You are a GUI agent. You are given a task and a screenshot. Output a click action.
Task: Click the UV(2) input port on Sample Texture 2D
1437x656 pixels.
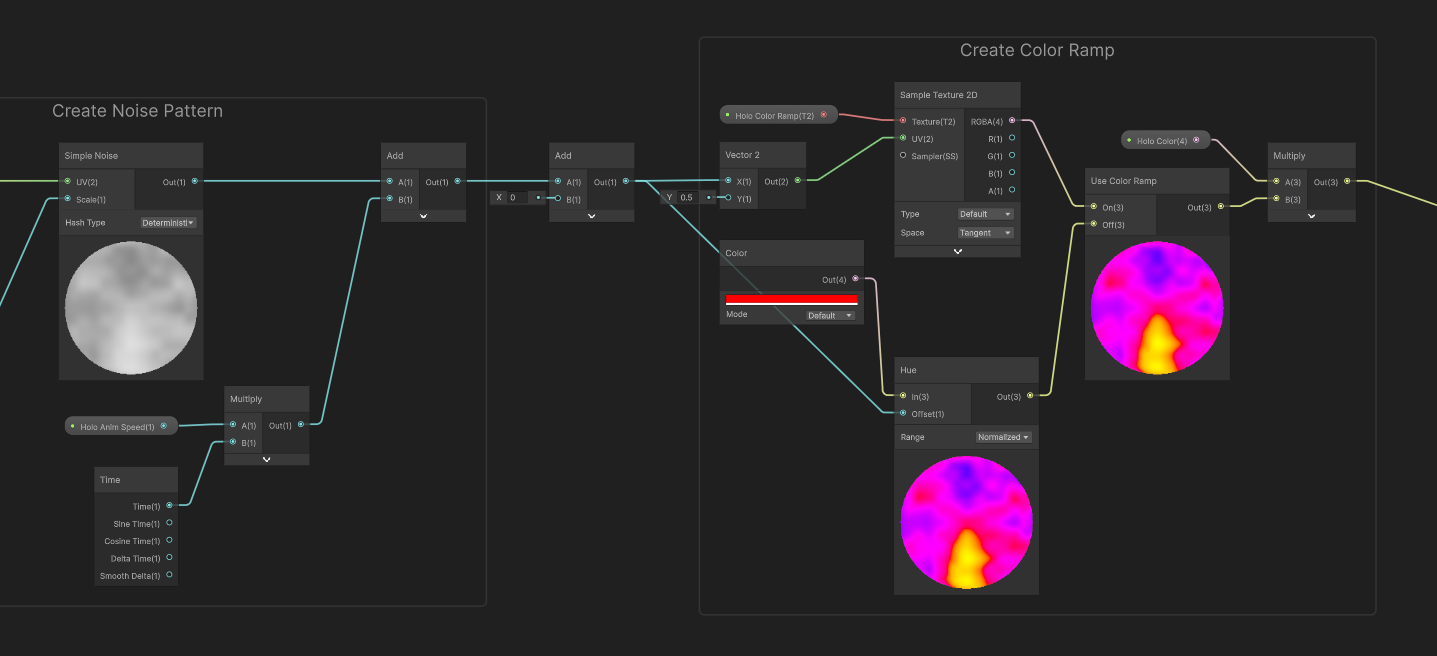[x=903, y=138]
